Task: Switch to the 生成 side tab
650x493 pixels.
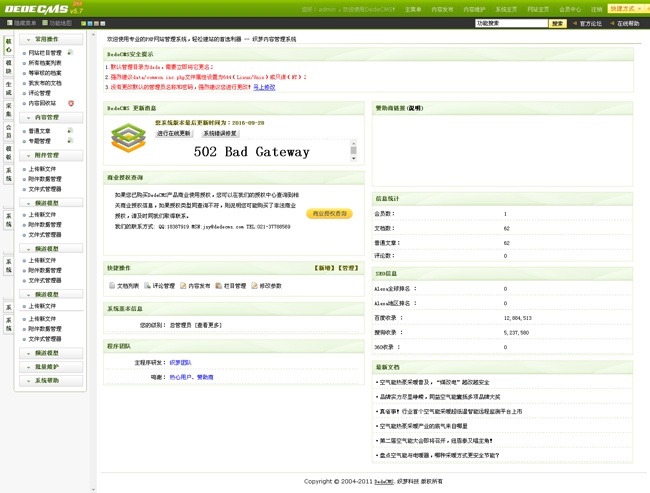Action: [x=8, y=88]
